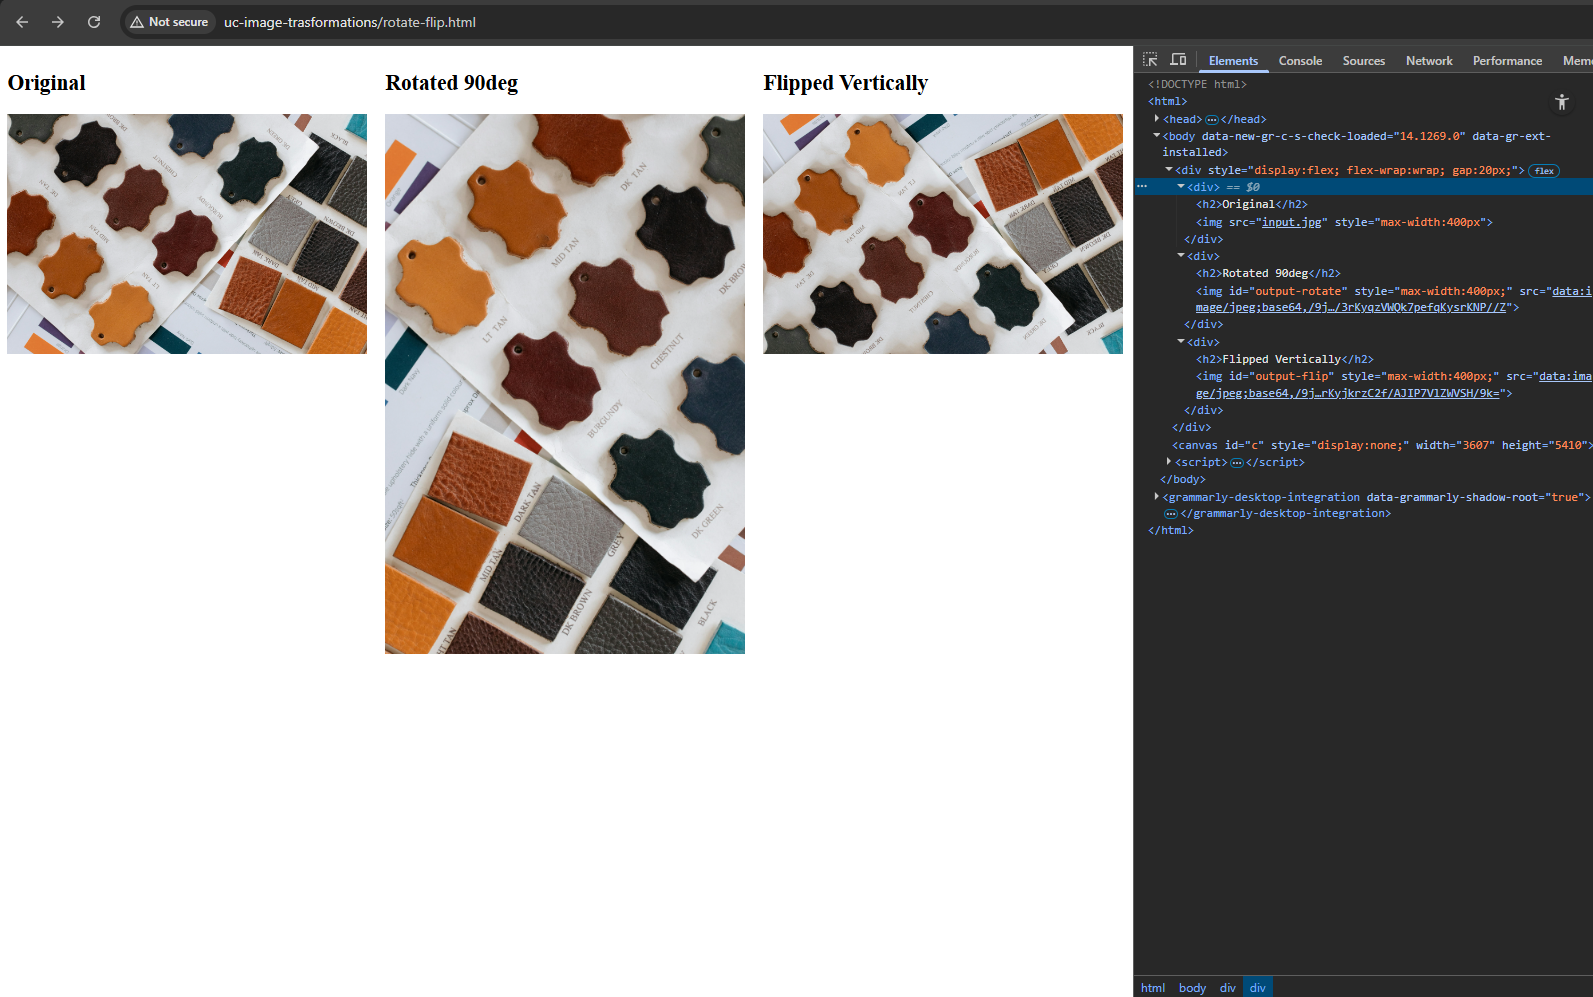This screenshot has height=997, width=1593.
Task: Open the row options dots on selected div
Action: pyautogui.click(x=1142, y=187)
